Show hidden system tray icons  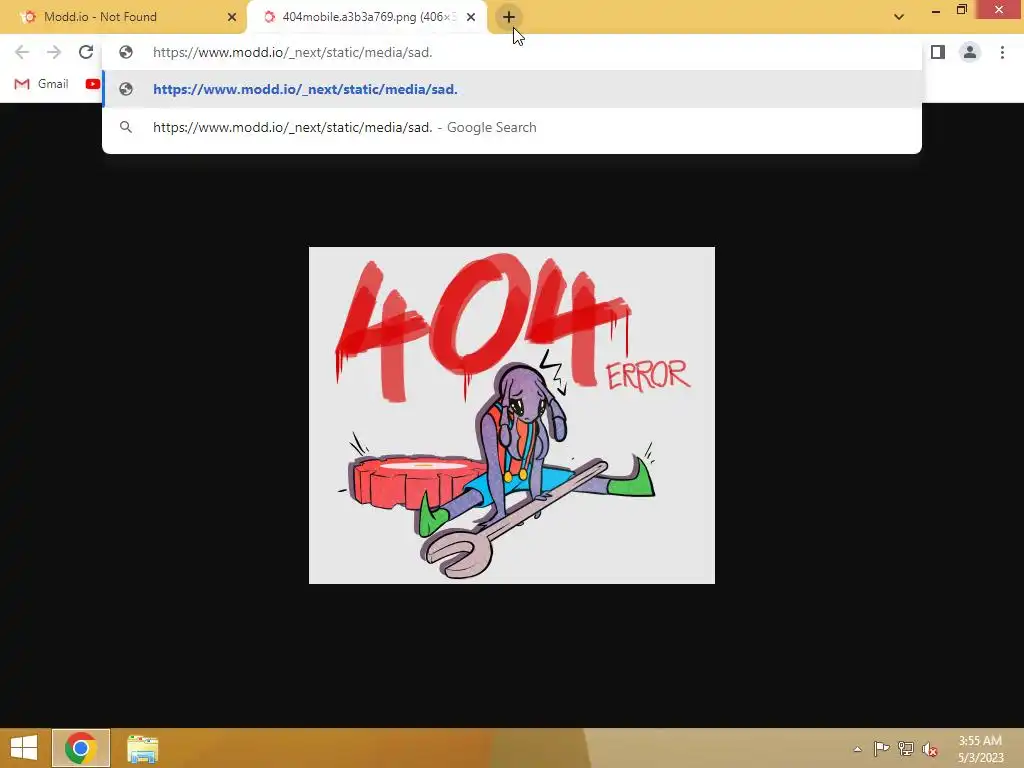coord(857,749)
